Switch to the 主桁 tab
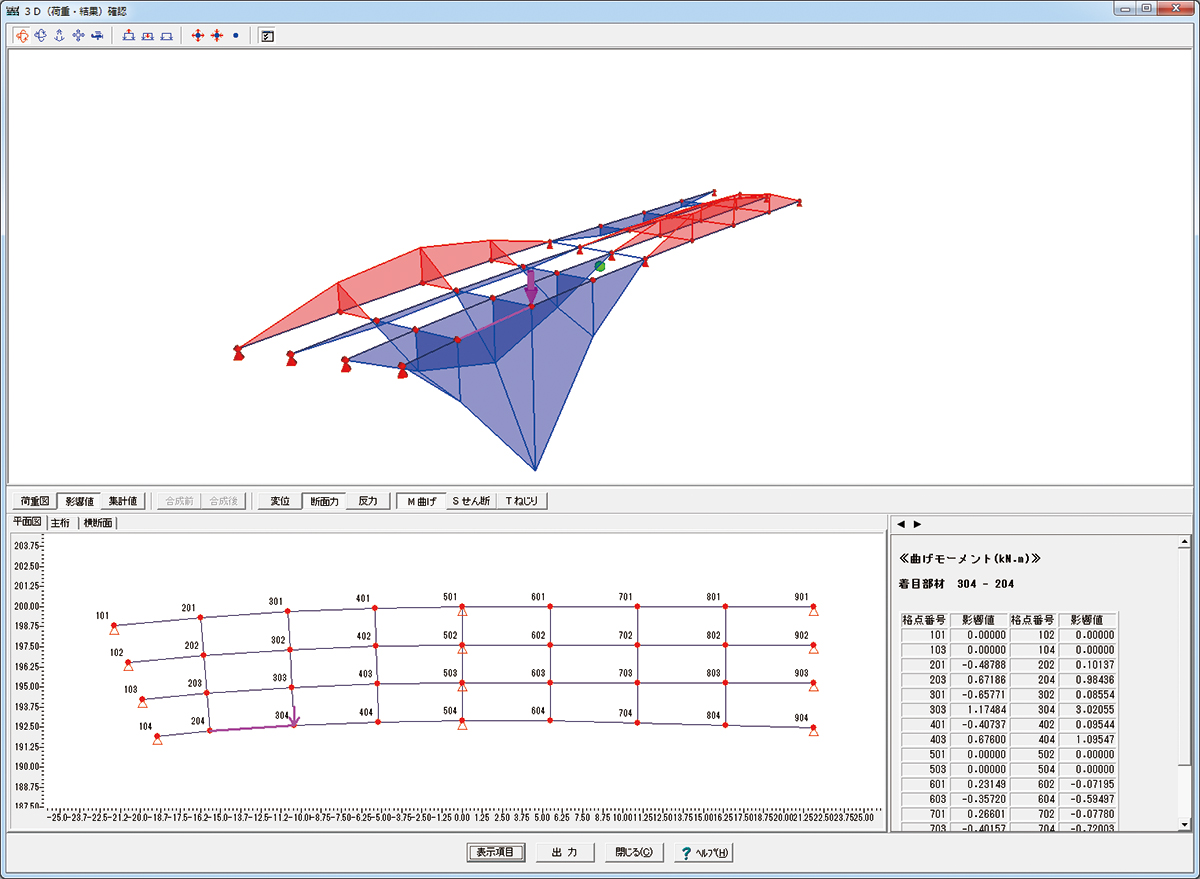 click(x=61, y=523)
